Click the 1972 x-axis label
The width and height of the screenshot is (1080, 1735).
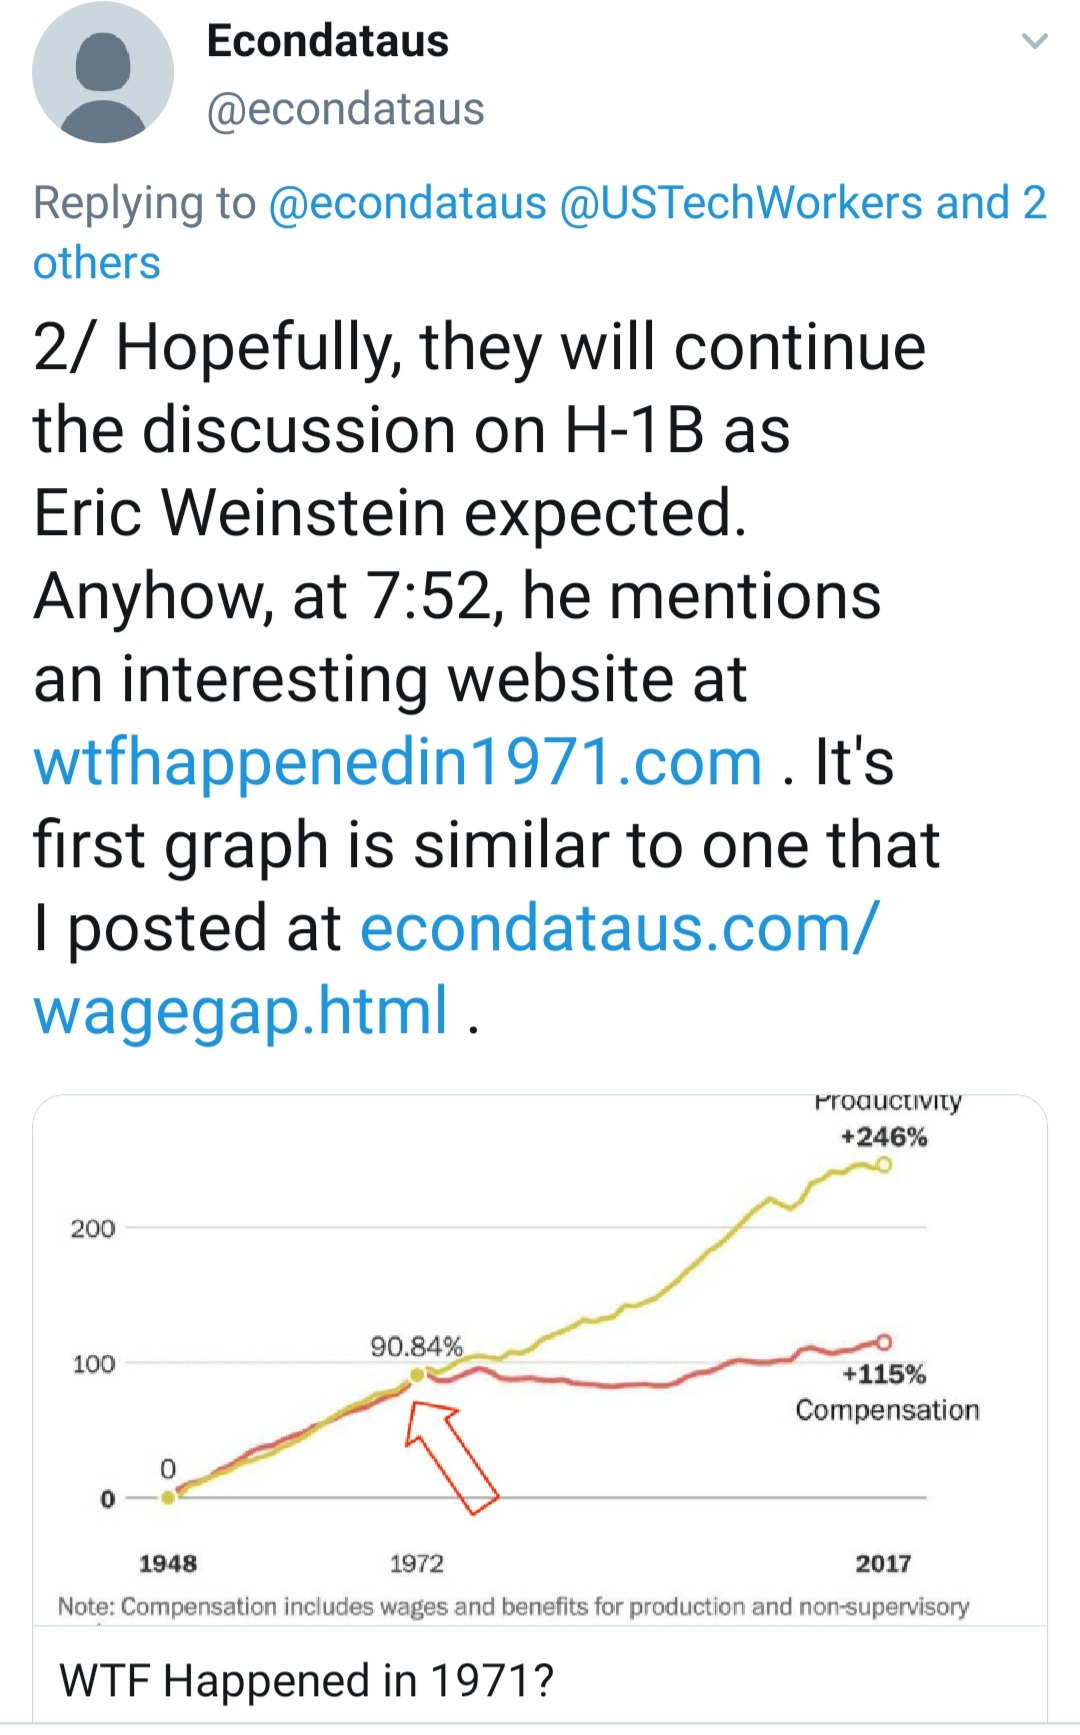click(416, 1563)
